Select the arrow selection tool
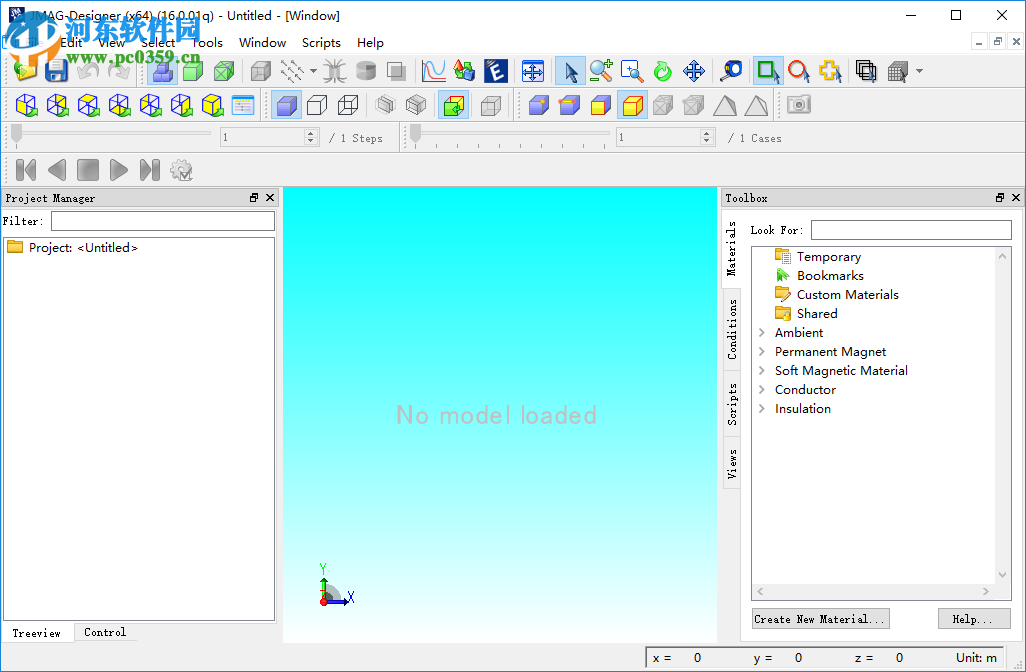This screenshot has height=672, width=1026. coord(571,71)
